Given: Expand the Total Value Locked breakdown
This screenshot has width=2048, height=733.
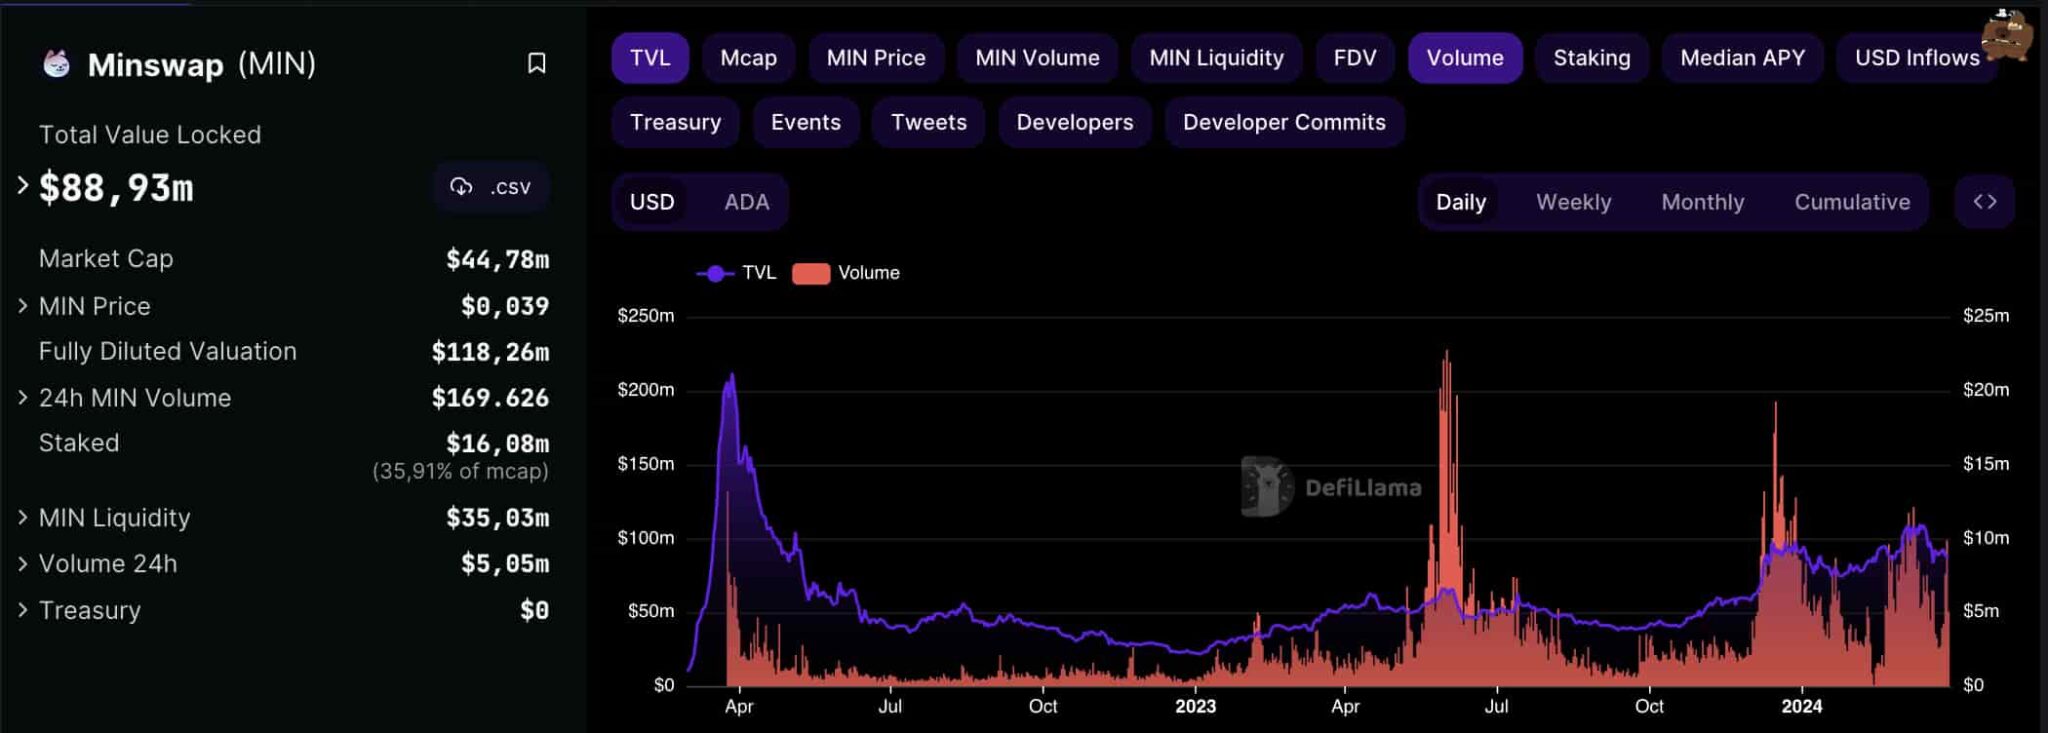Looking at the screenshot, I should (22, 186).
